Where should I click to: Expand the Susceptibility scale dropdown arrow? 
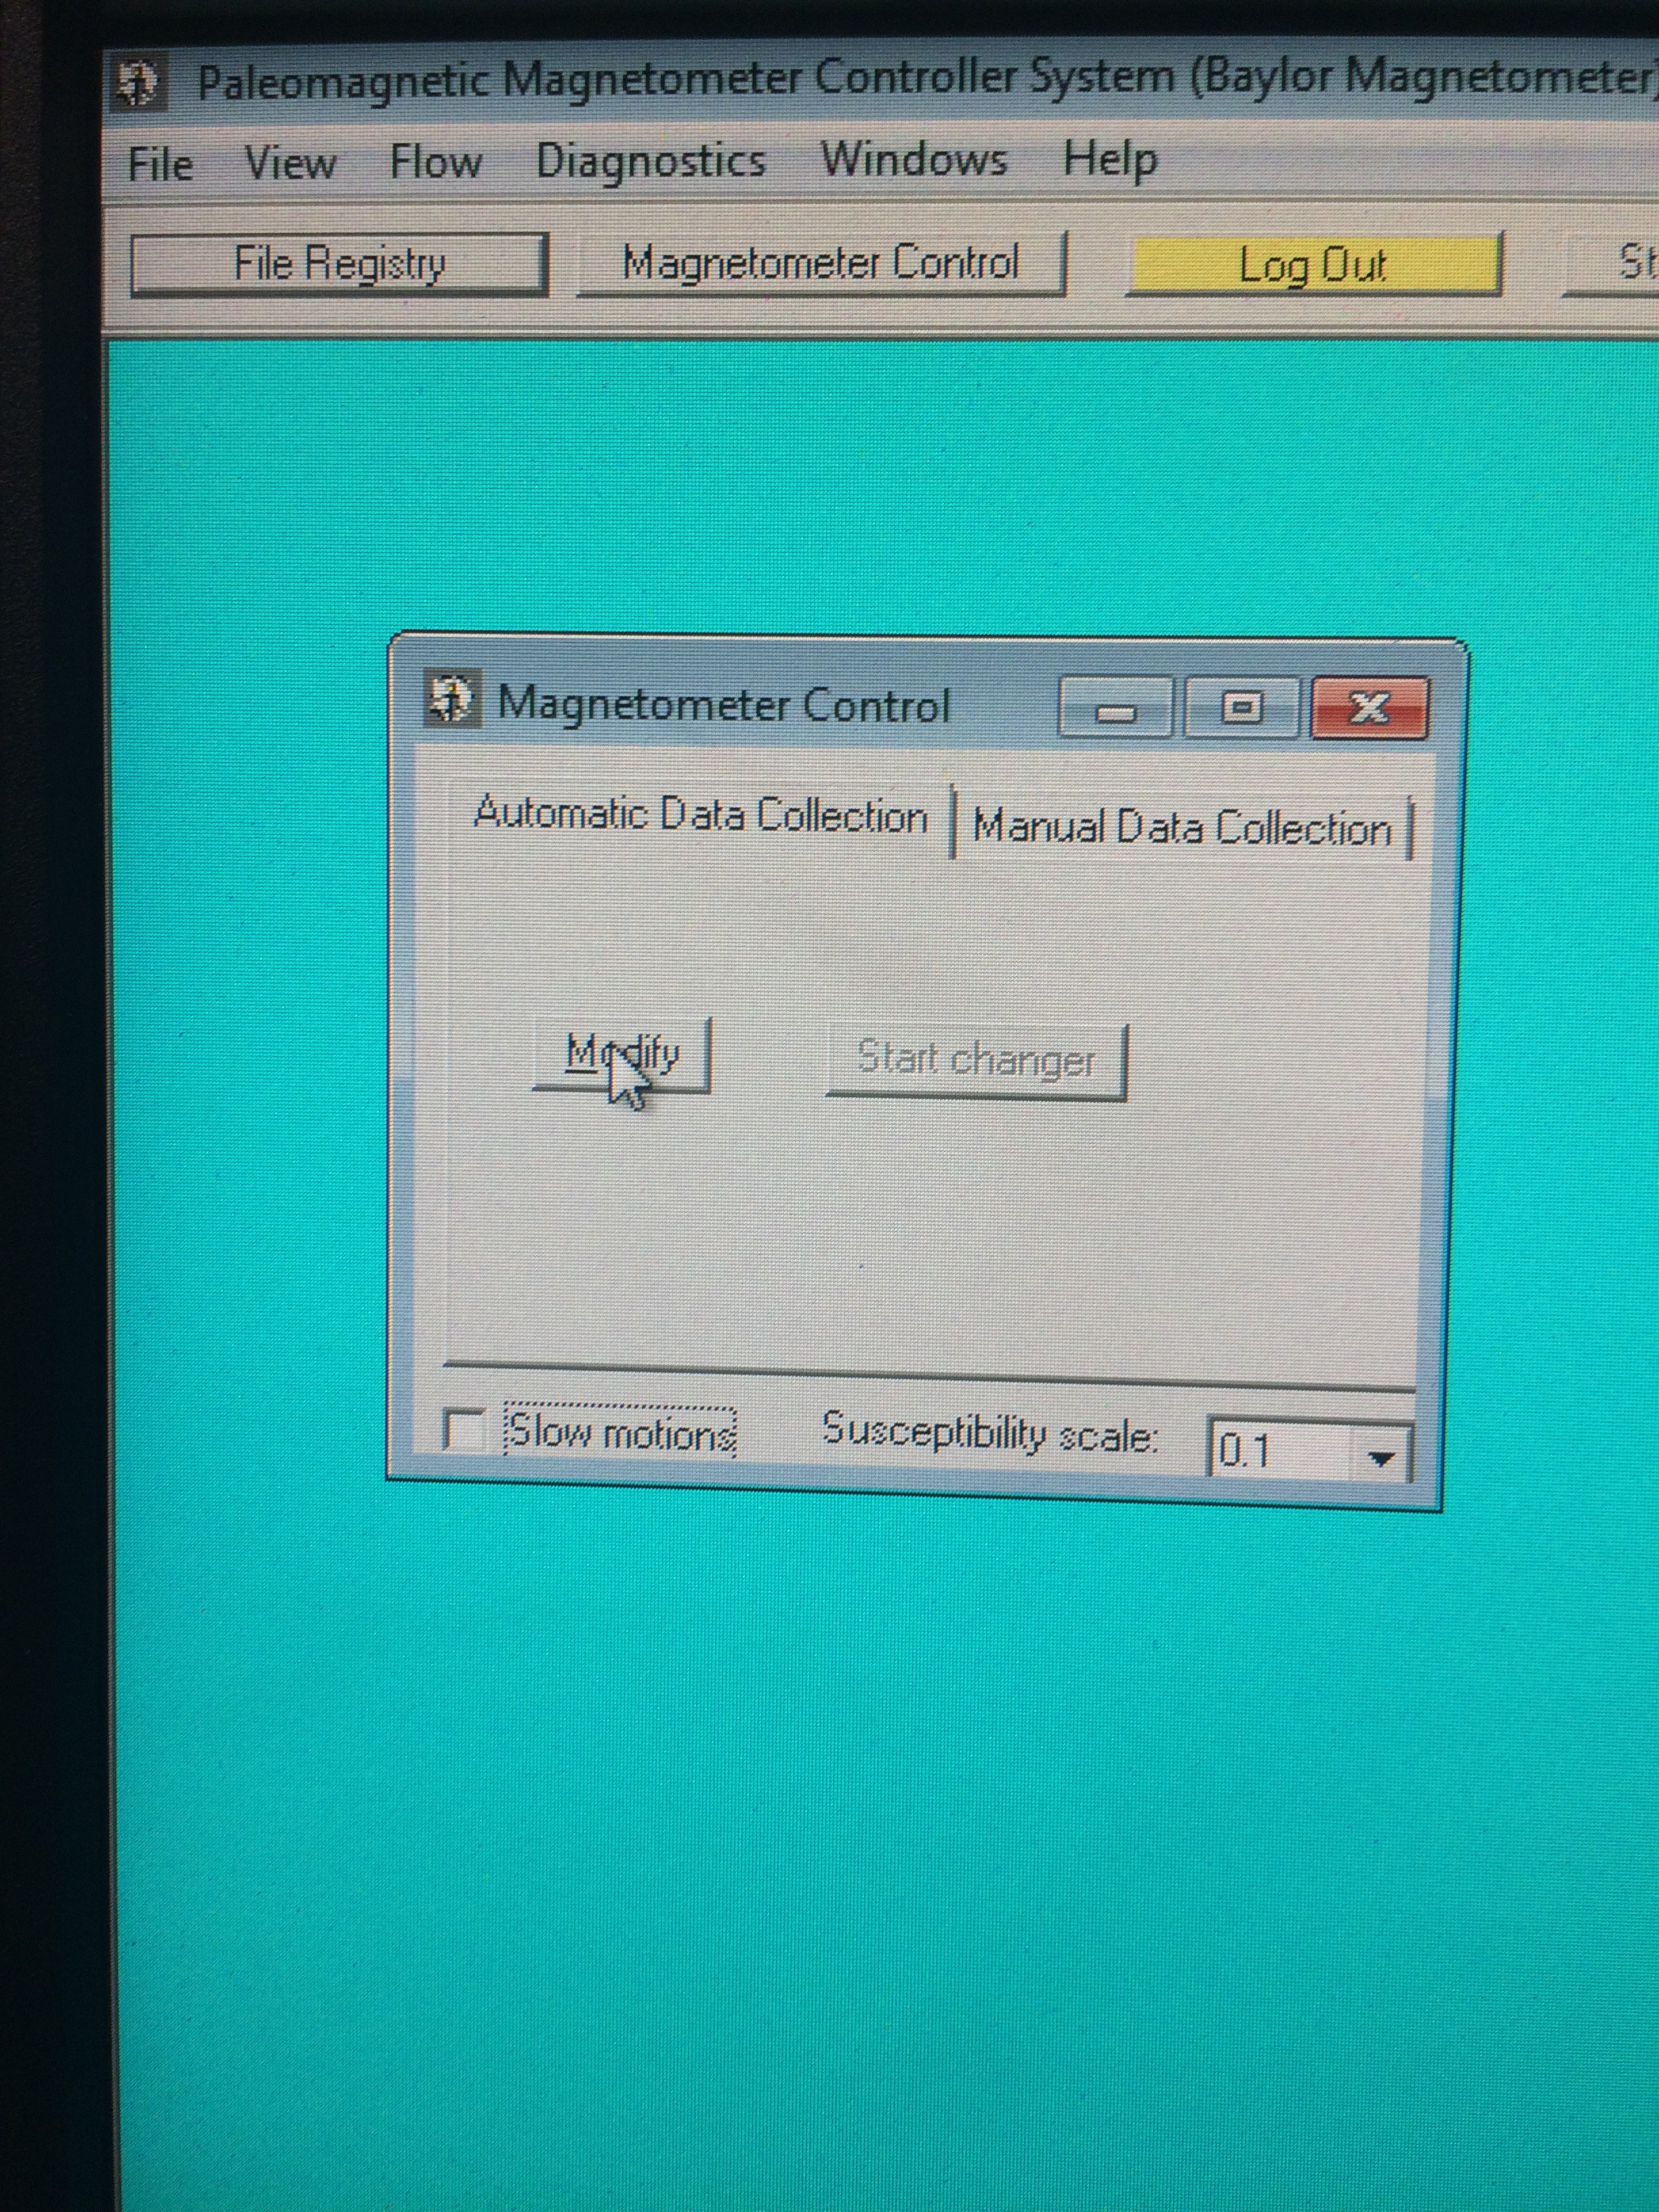1381,1458
